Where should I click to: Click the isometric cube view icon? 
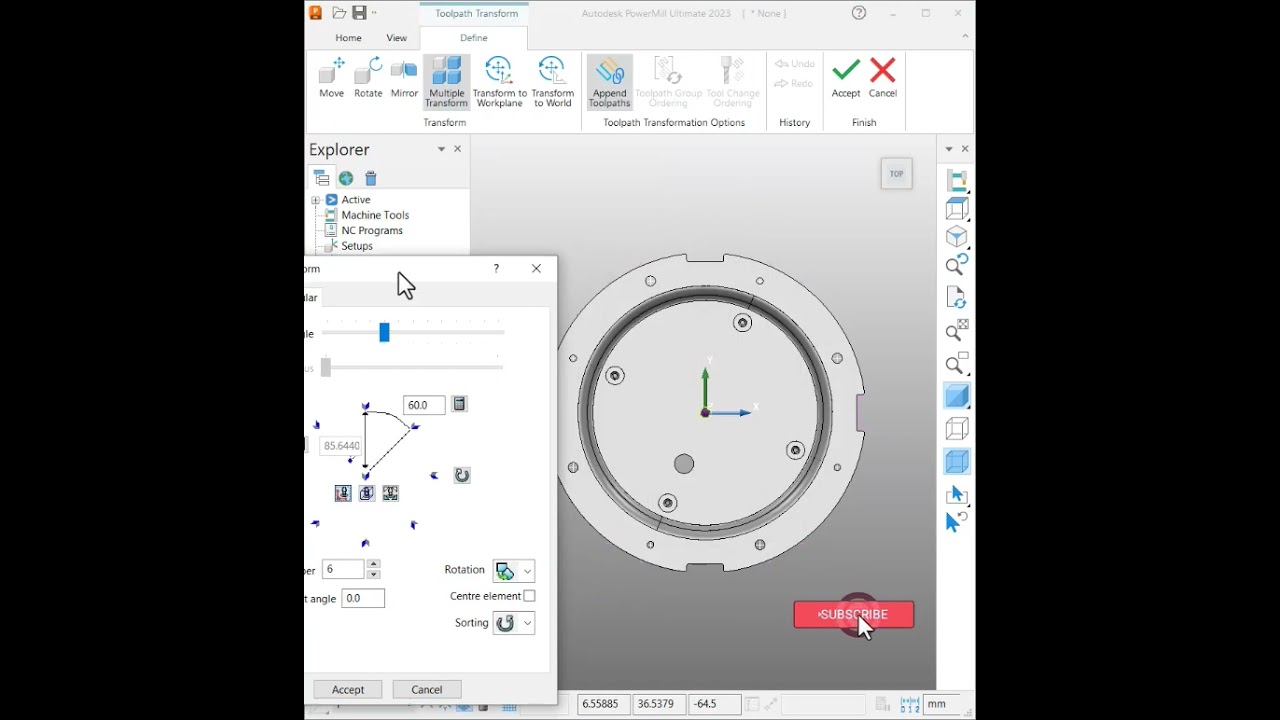[957, 237]
